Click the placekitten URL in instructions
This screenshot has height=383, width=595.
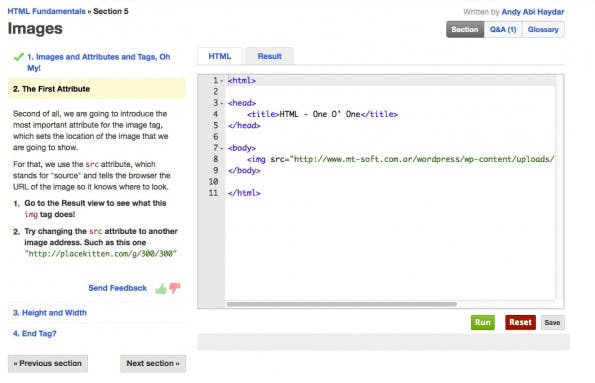point(101,254)
